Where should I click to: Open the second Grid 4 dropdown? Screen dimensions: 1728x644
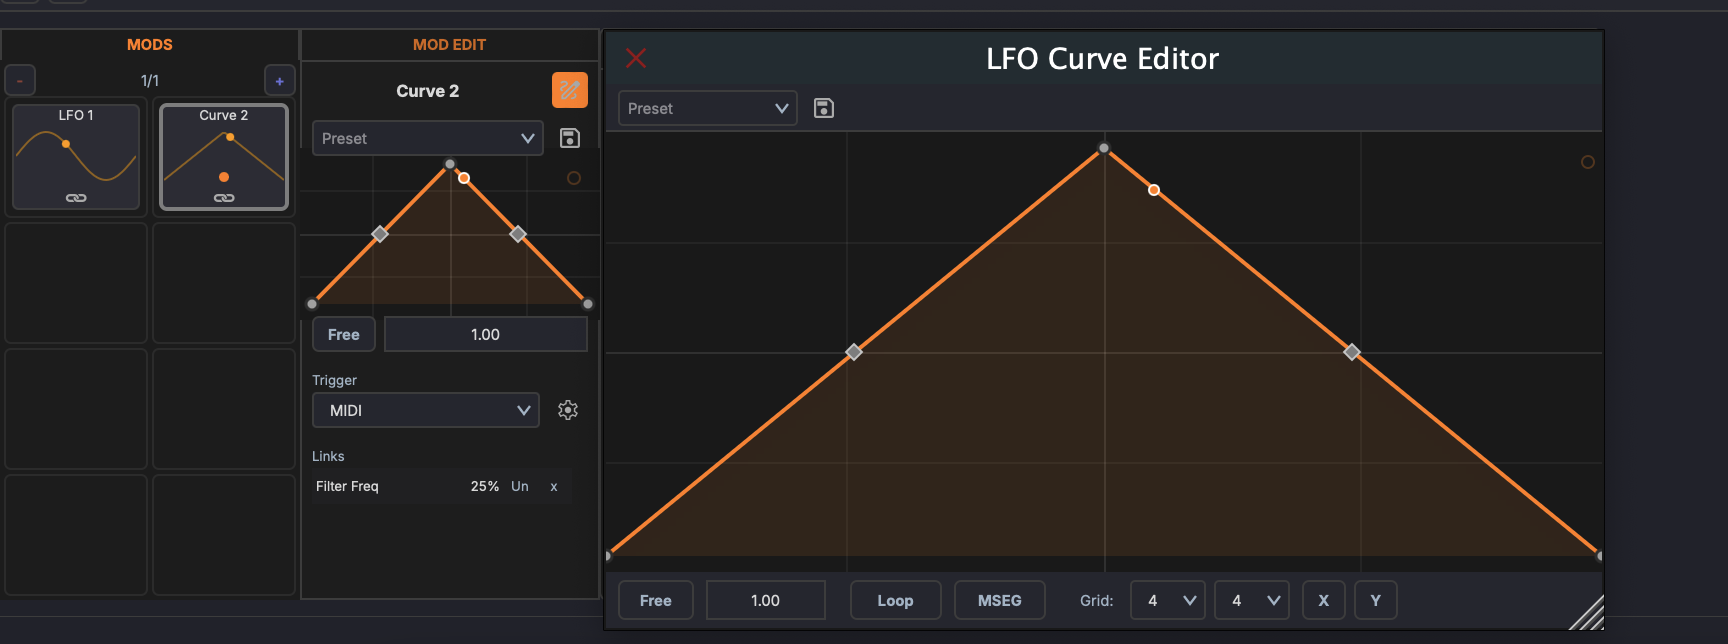[x=1252, y=600]
